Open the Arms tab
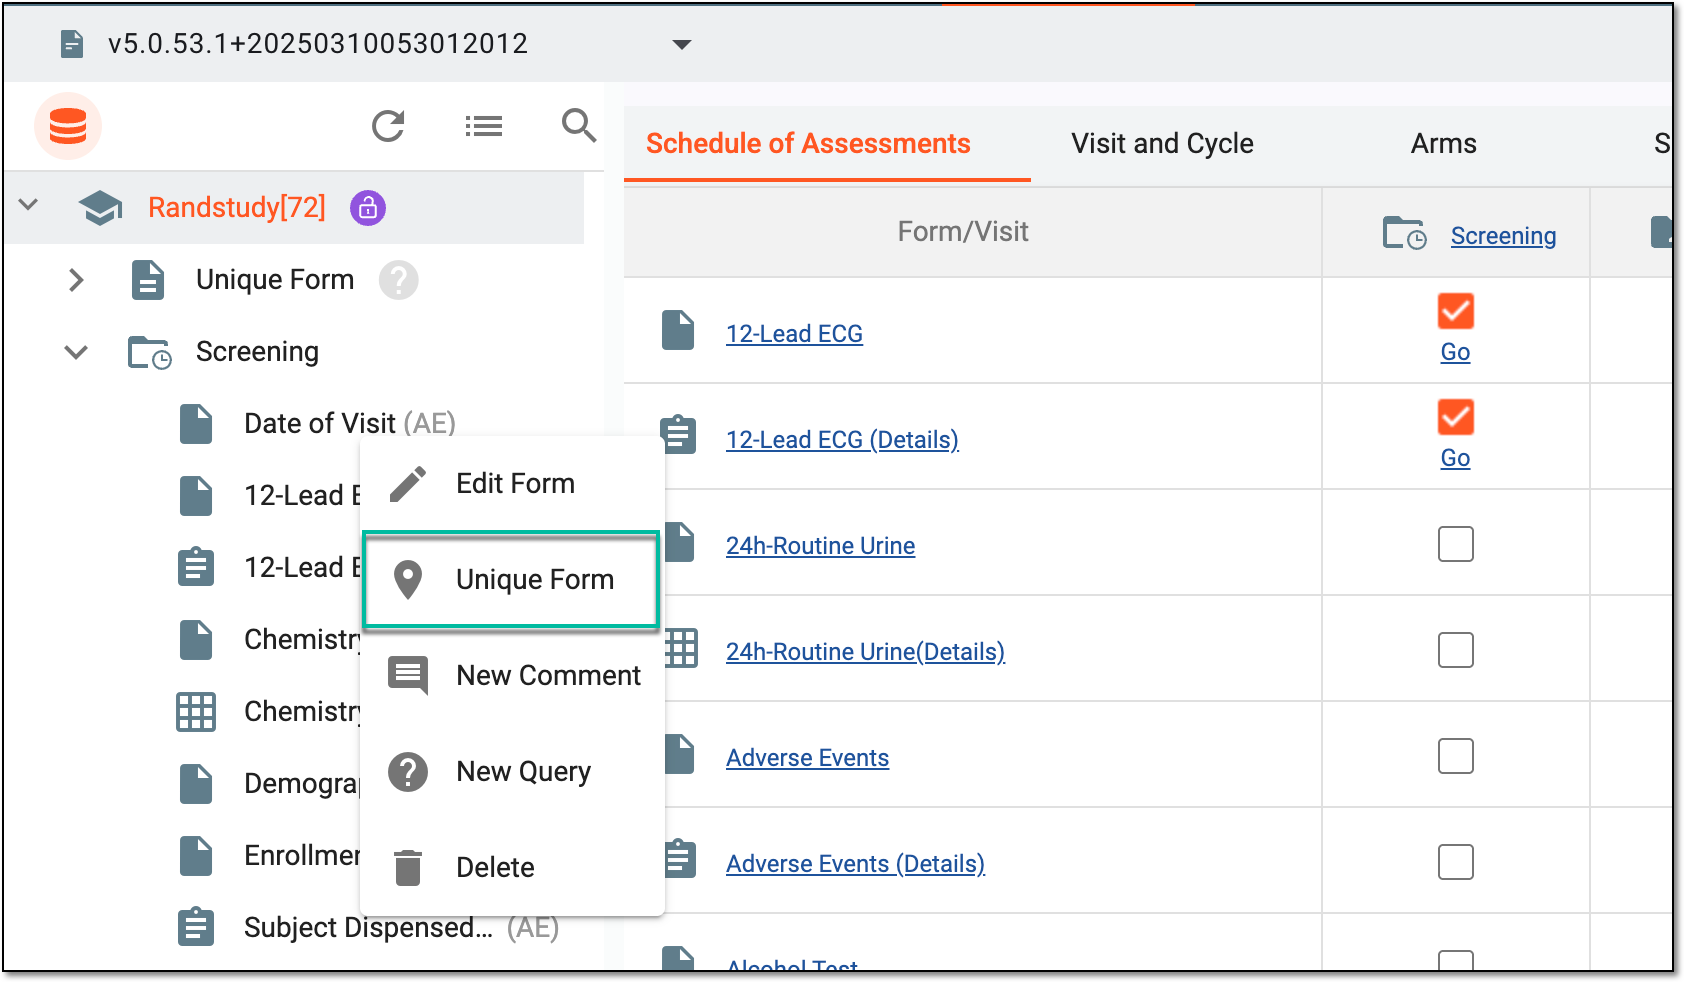 (1443, 144)
